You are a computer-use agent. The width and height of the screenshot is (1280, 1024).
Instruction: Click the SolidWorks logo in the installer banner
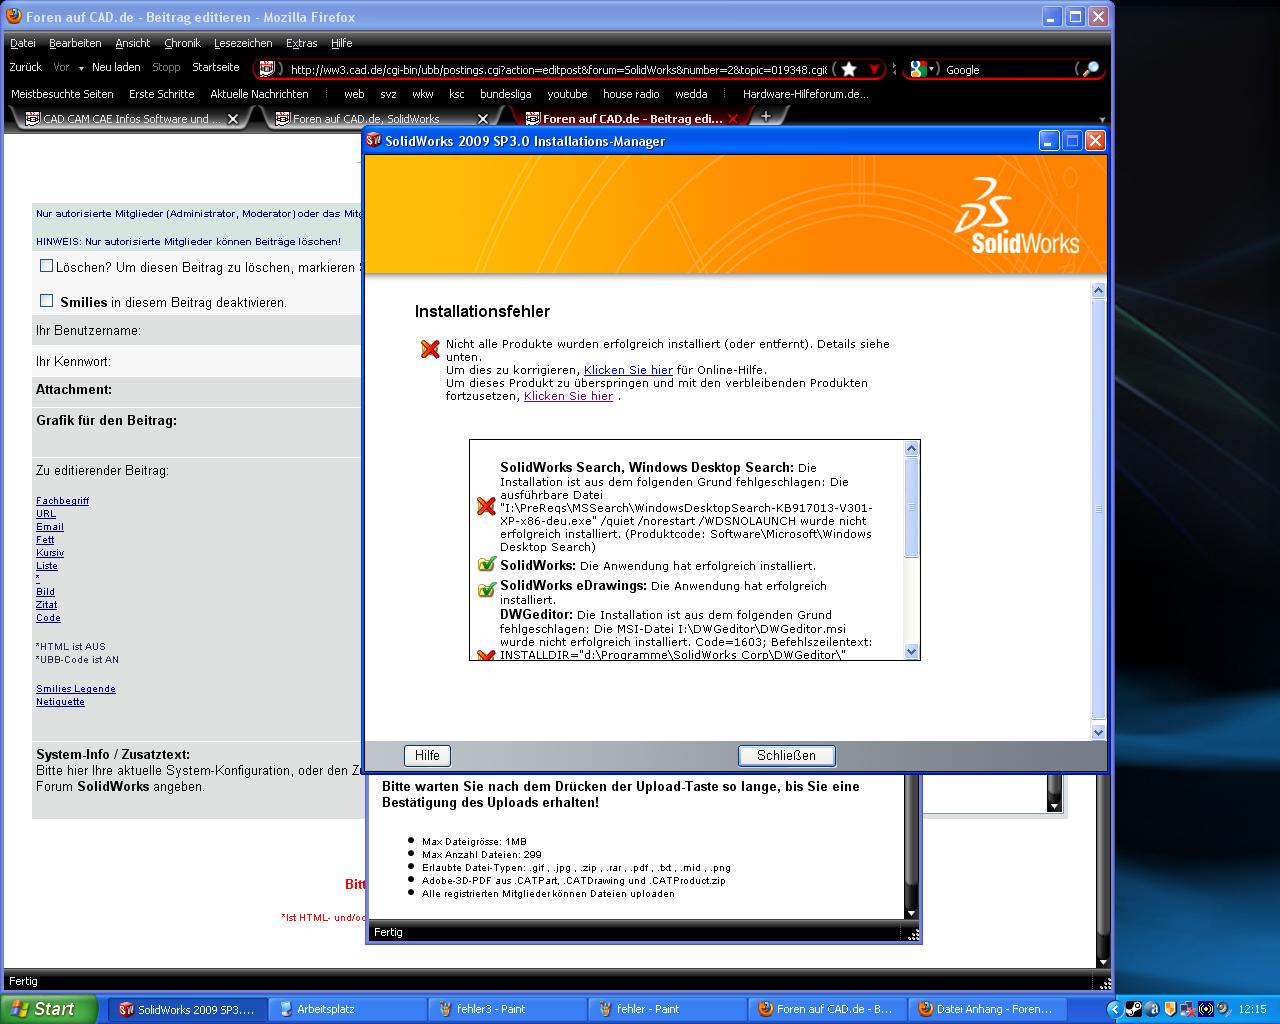pyautogui.click(x=1017, y=216)
